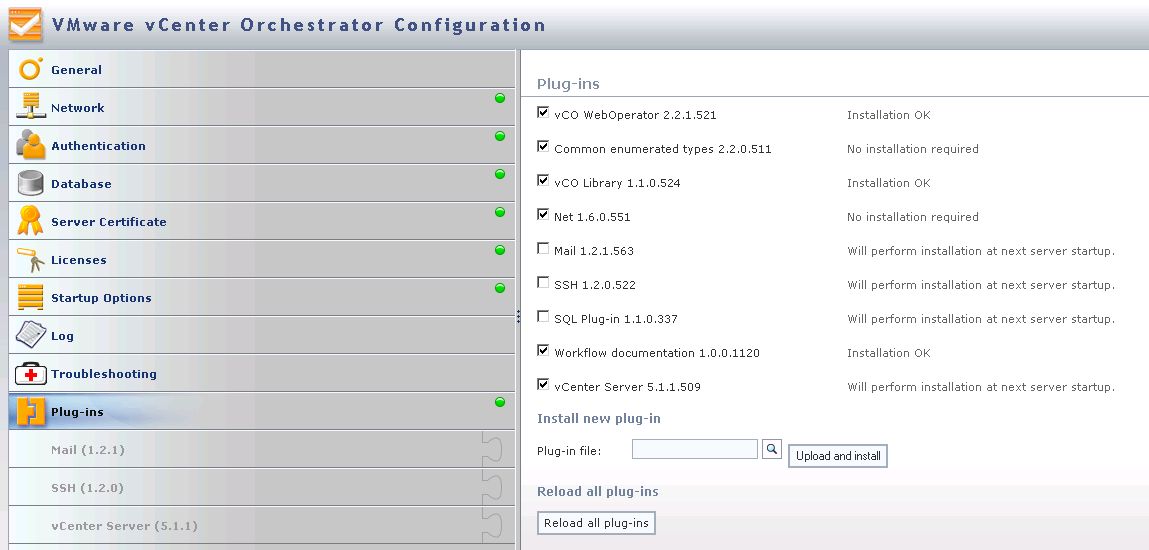Click into the Plug-in file input field
The image size is (1149, 550).
tap(694, 450)
